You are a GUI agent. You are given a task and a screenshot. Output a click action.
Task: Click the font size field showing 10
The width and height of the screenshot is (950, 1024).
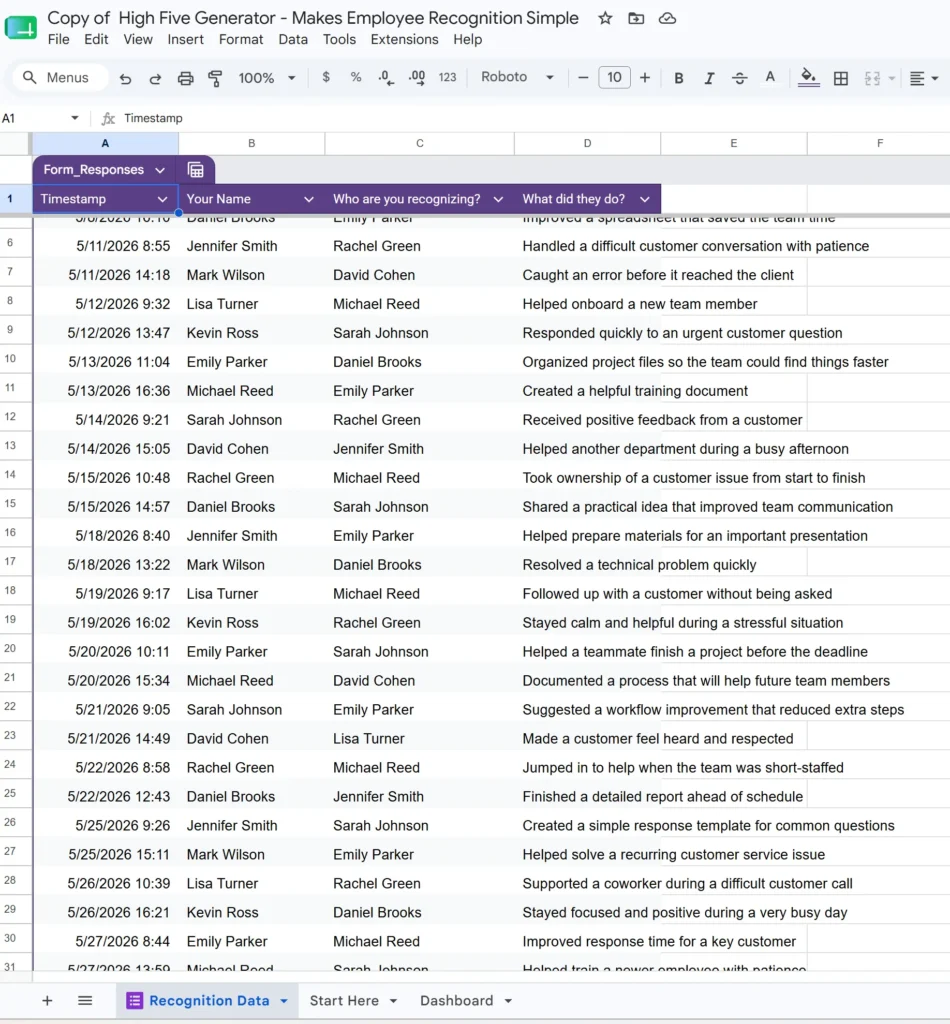[x=614, y=78]
